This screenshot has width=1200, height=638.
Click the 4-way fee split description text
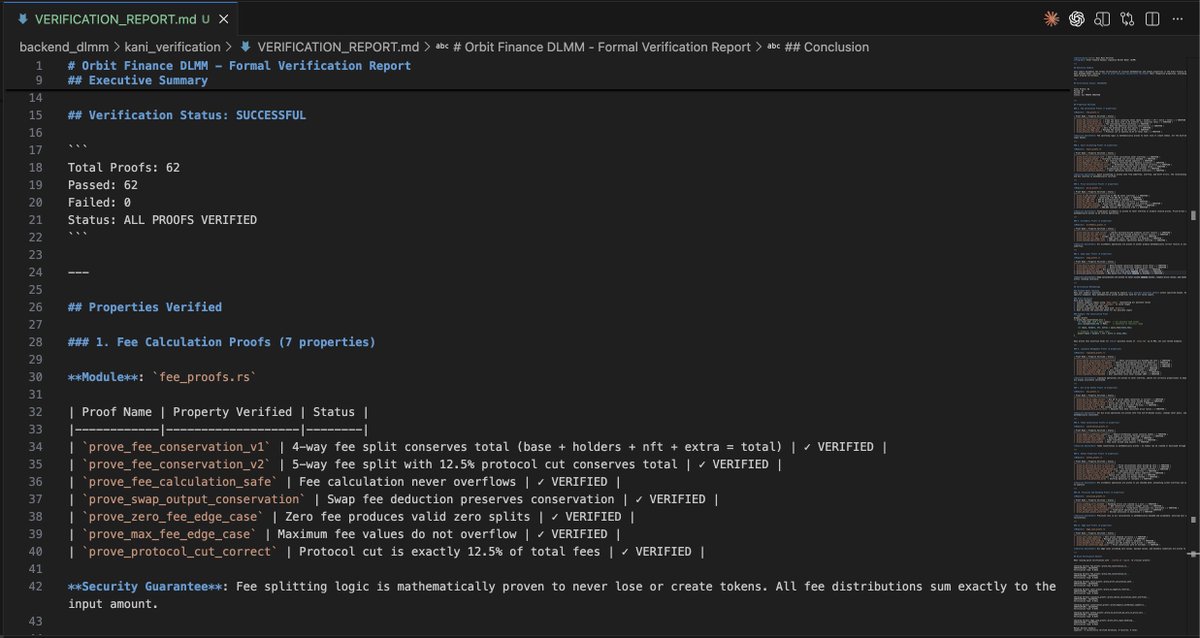[539, 447]
